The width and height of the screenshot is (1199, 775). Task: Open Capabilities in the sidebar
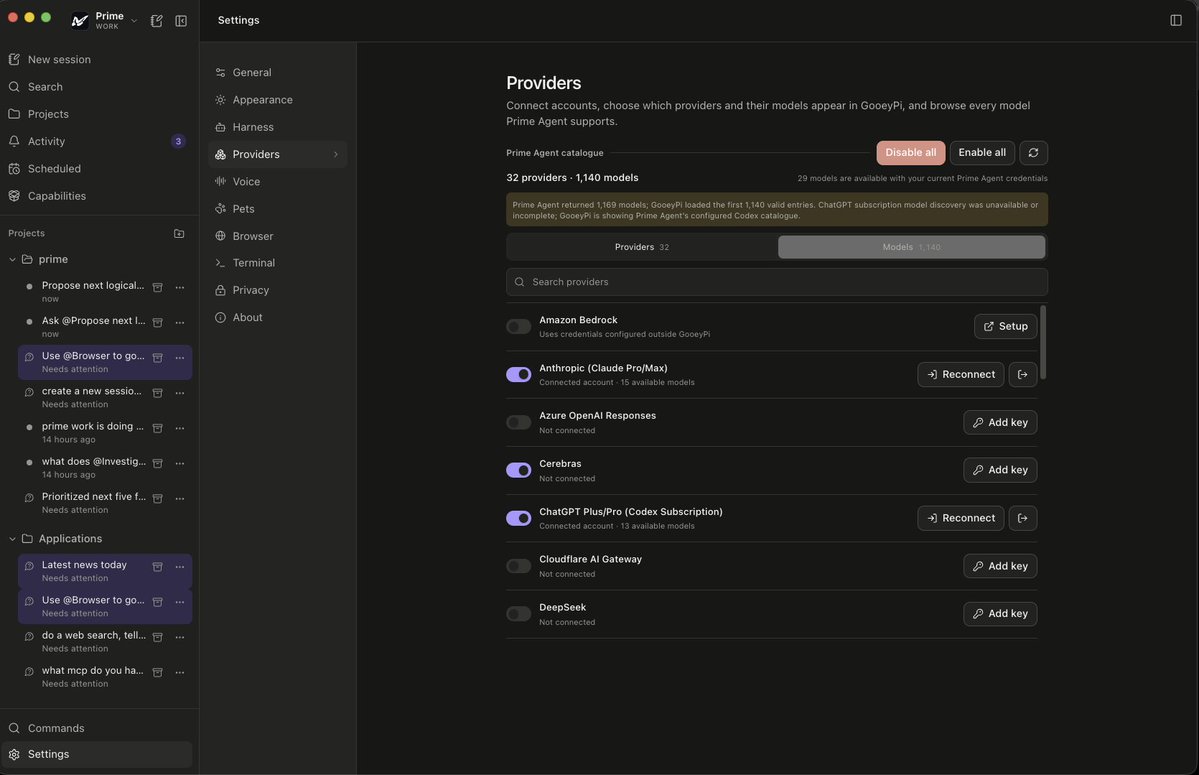(97, 196)
